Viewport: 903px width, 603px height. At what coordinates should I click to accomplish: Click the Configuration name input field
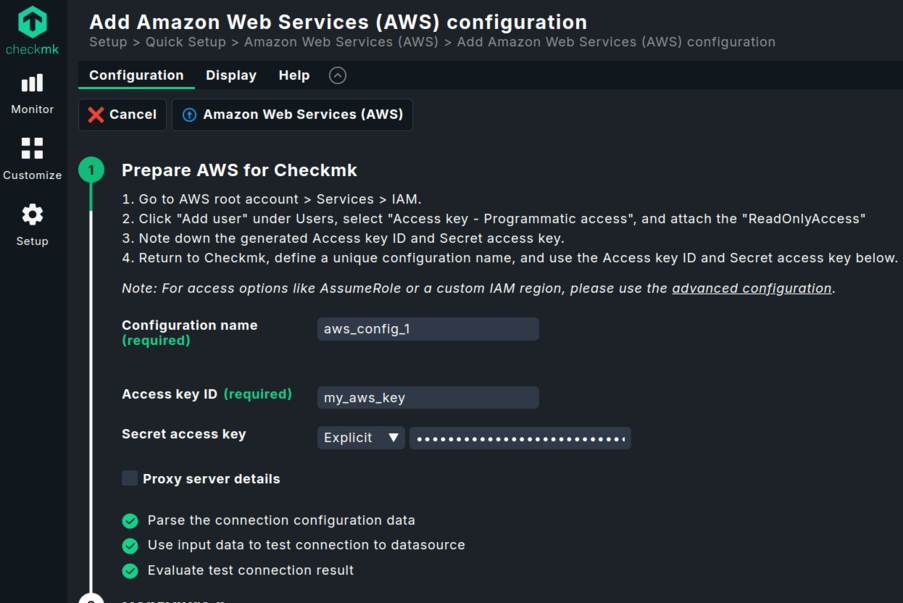pos(428,329)
